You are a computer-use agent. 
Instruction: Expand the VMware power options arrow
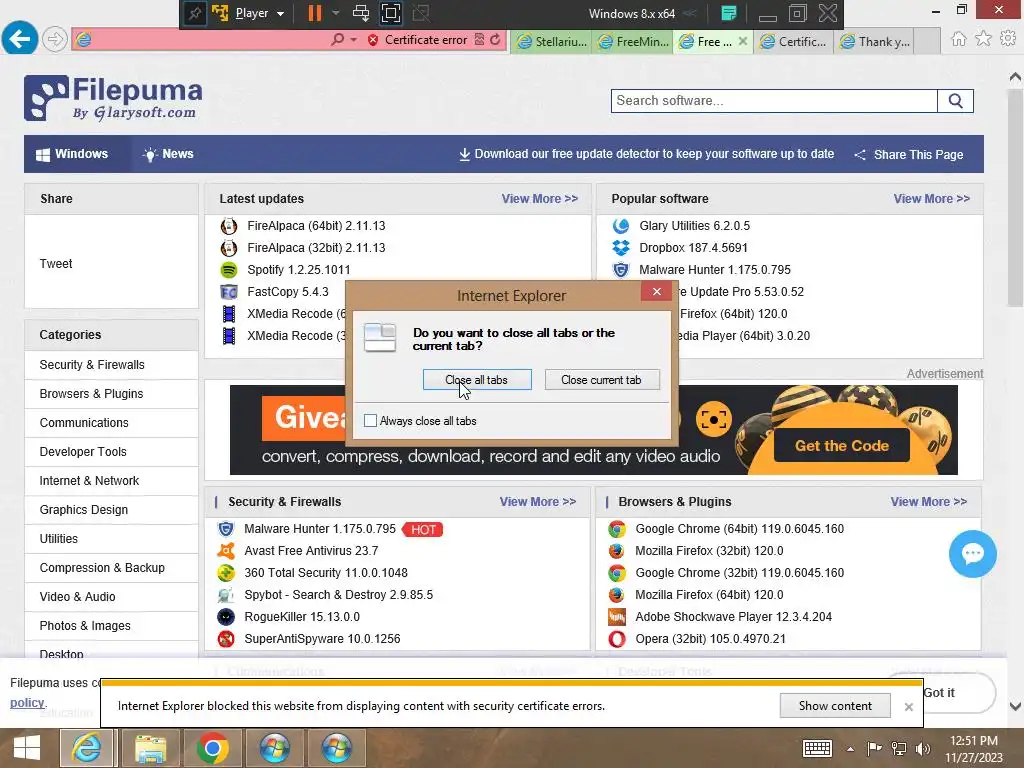336,13
